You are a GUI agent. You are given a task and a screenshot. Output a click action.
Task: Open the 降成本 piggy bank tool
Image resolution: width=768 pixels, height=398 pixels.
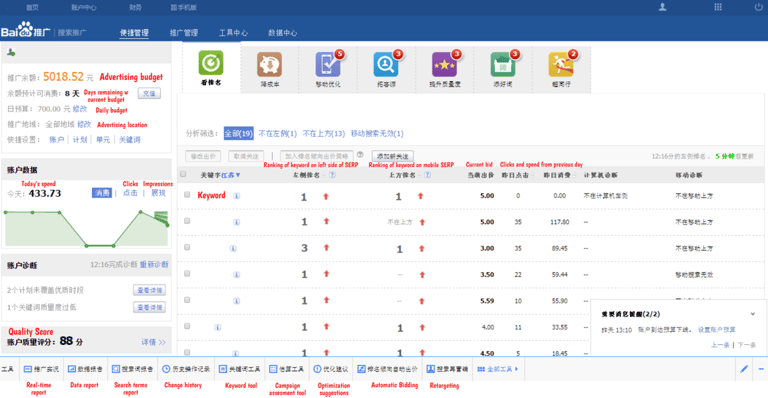[269, 65]
